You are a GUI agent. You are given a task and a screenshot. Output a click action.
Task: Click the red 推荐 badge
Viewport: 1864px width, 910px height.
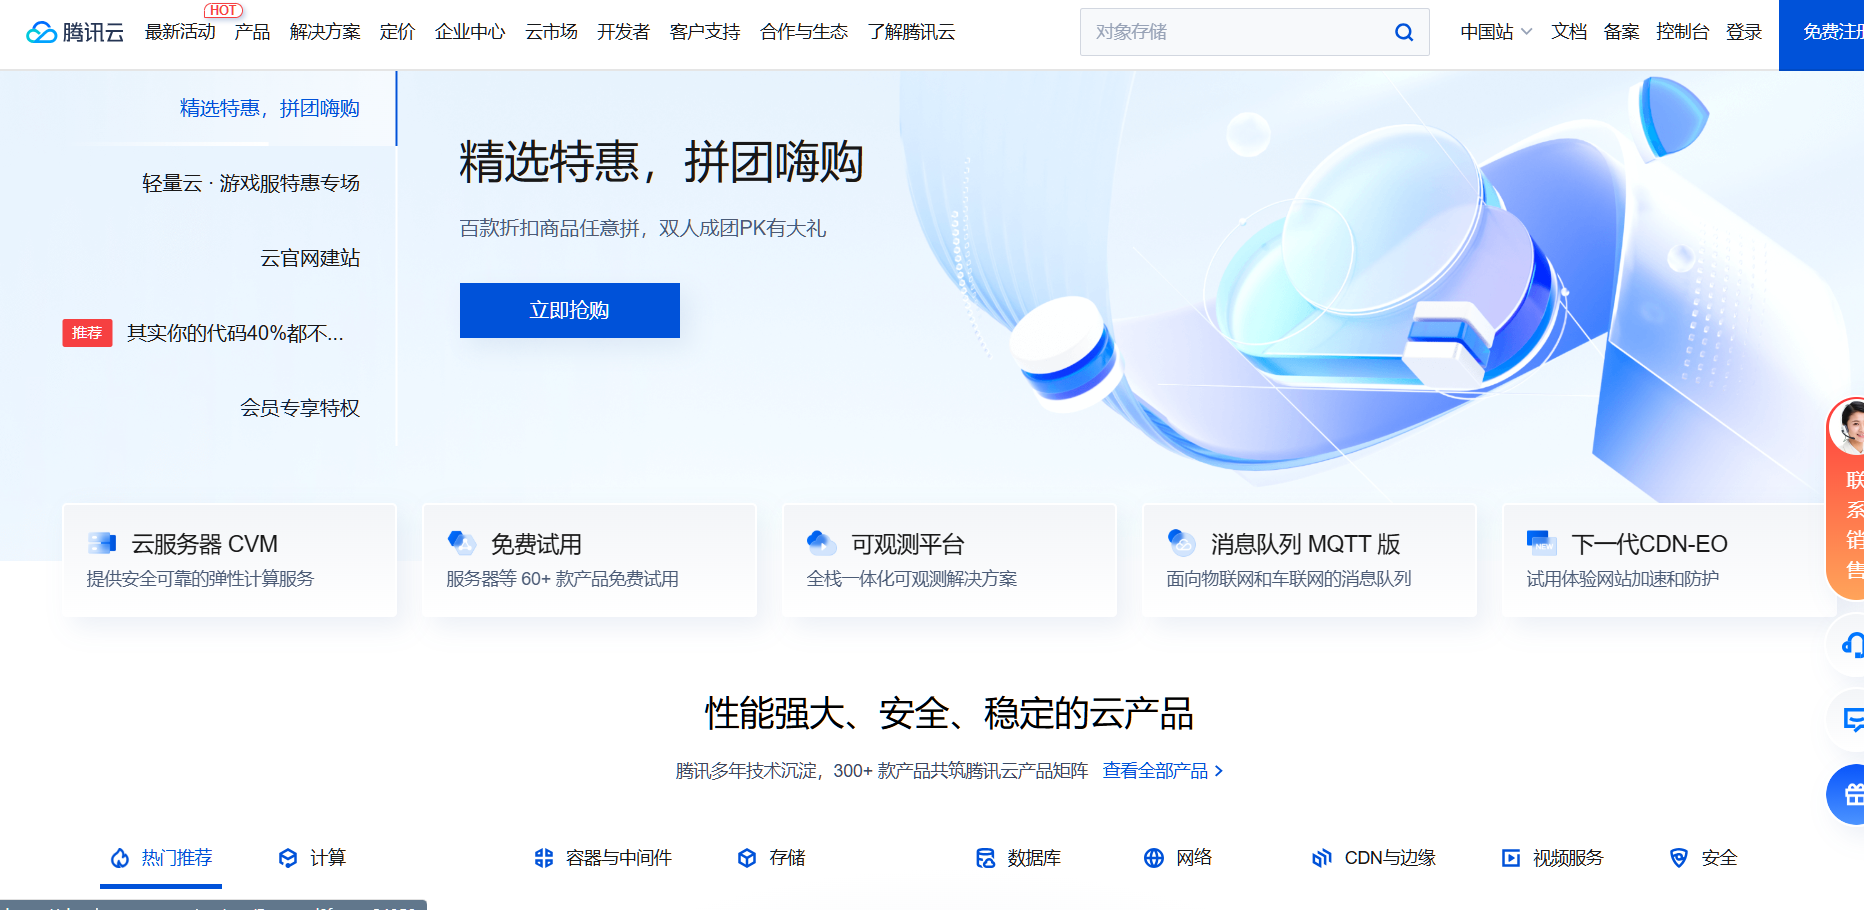tap(87, 333)
